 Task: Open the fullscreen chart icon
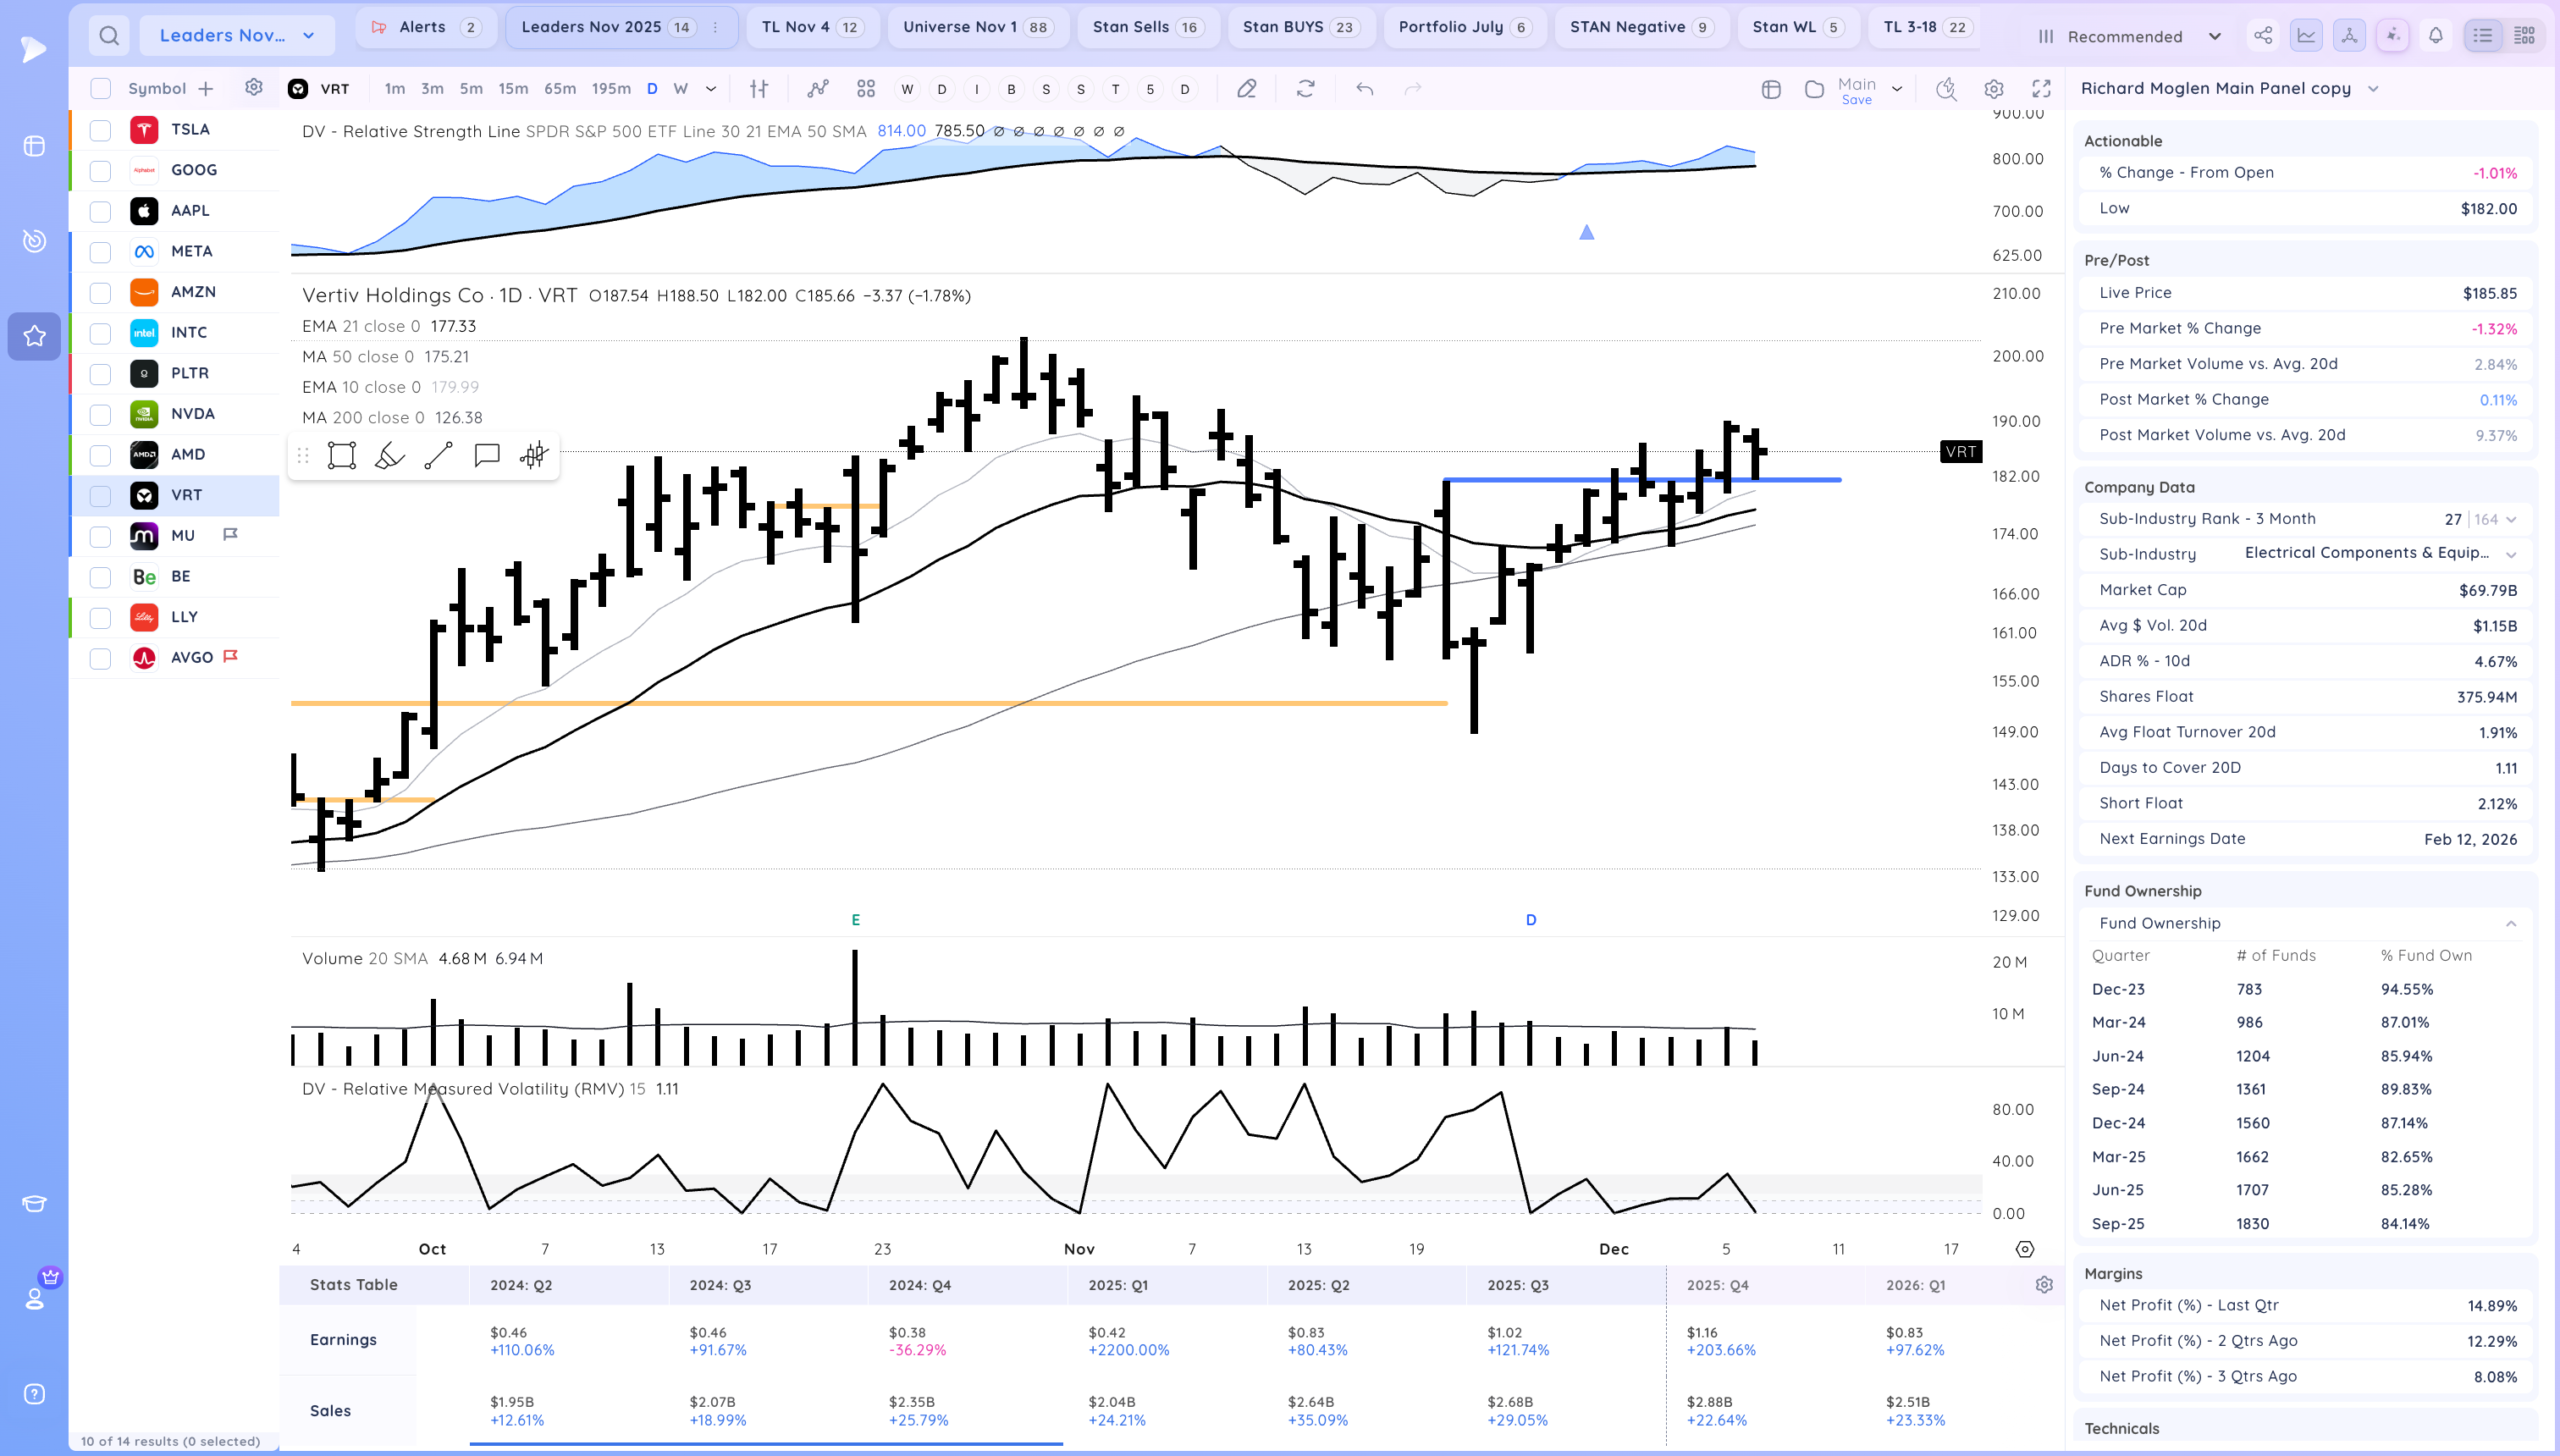click(x=2041, y=89)
